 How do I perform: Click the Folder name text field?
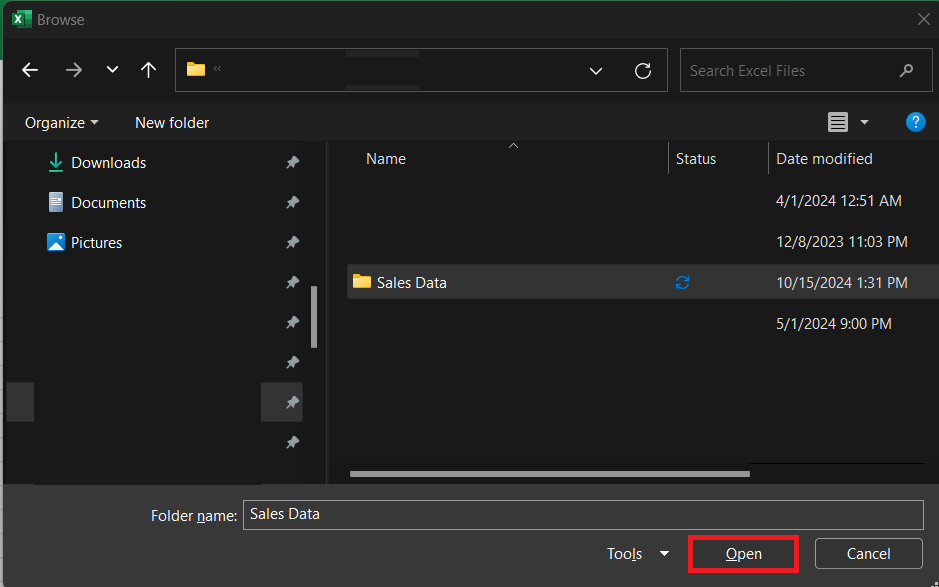click(583, 515)
